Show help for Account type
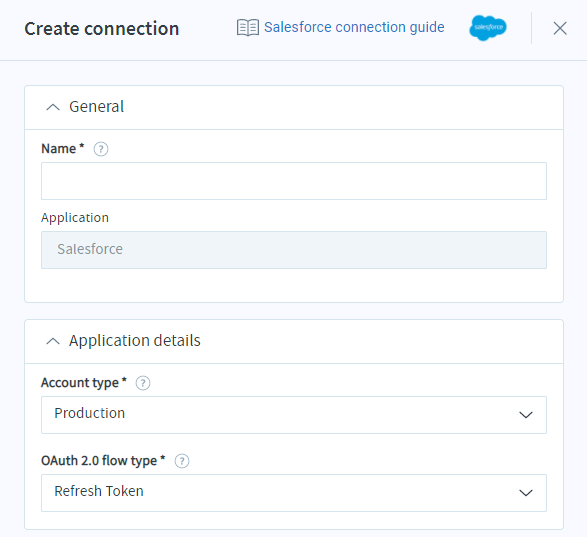The width and height of the screenshot is (587, 537). 143,383
